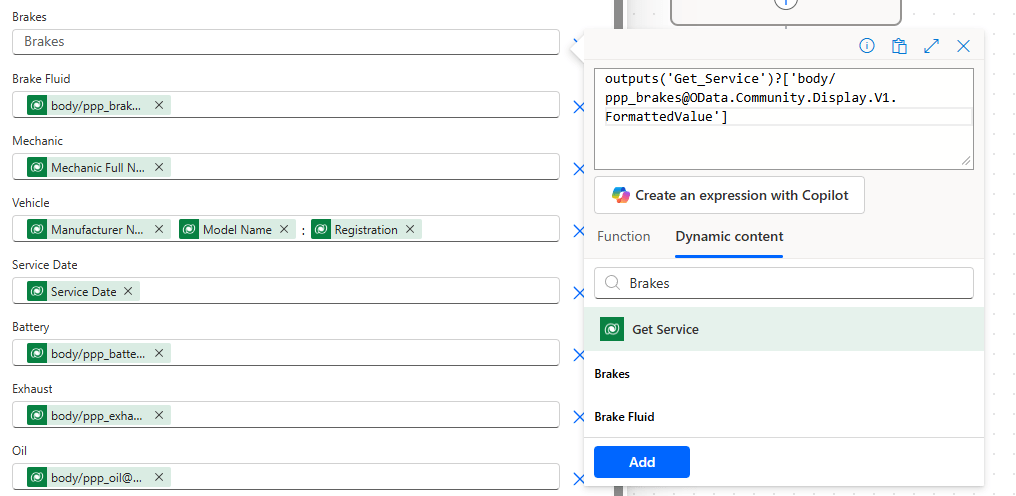Click the clipboard paste icon
Screen dimensions: 1016x496
click(x=899, y=46)
